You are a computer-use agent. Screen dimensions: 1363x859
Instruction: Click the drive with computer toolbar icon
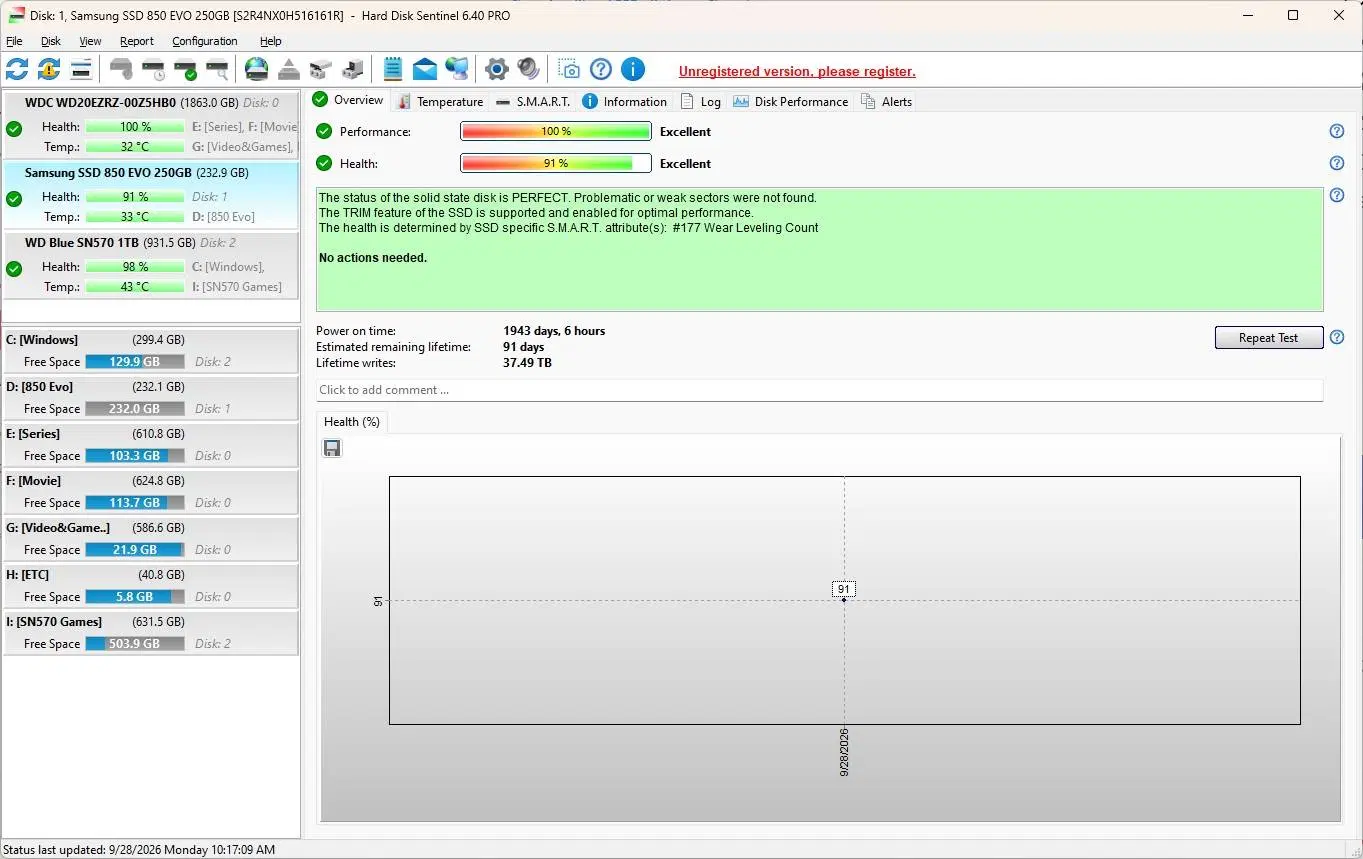point(353,69)
